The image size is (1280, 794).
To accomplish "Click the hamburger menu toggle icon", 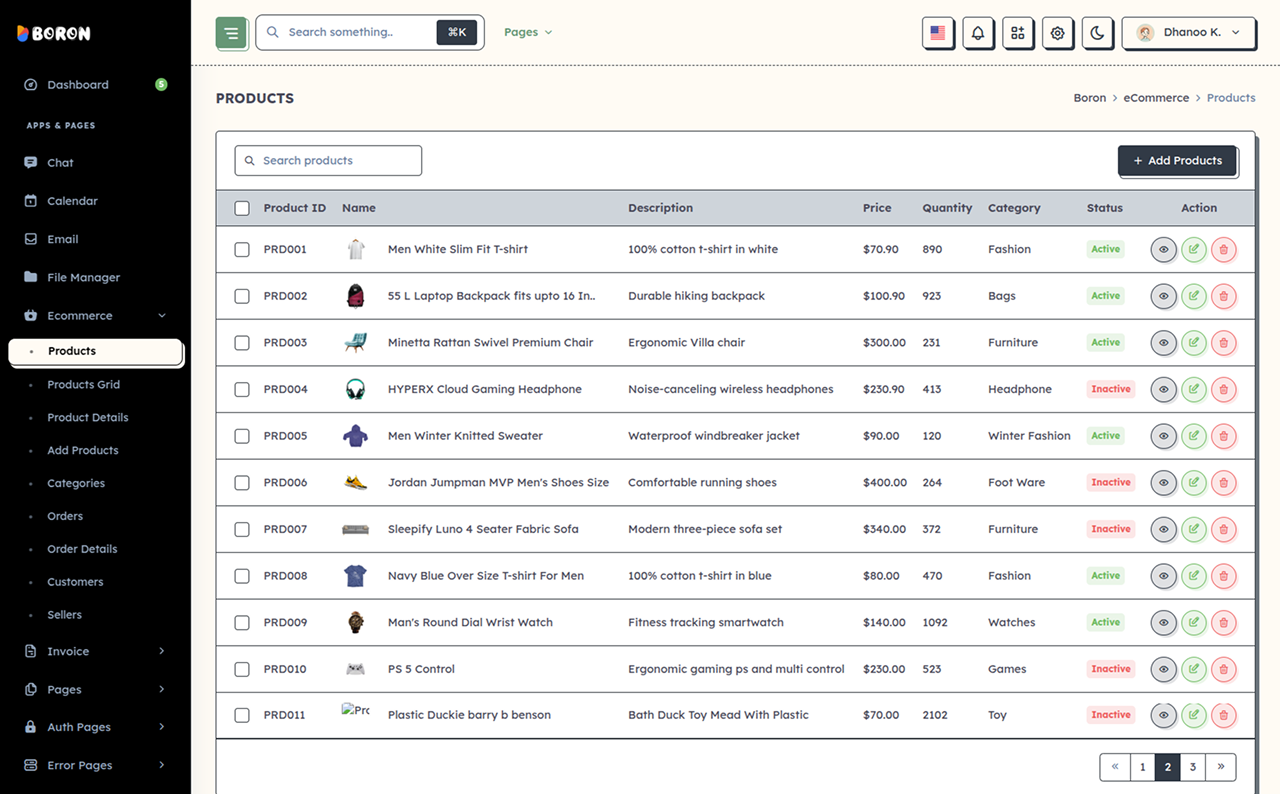I will tap(231, 33).
